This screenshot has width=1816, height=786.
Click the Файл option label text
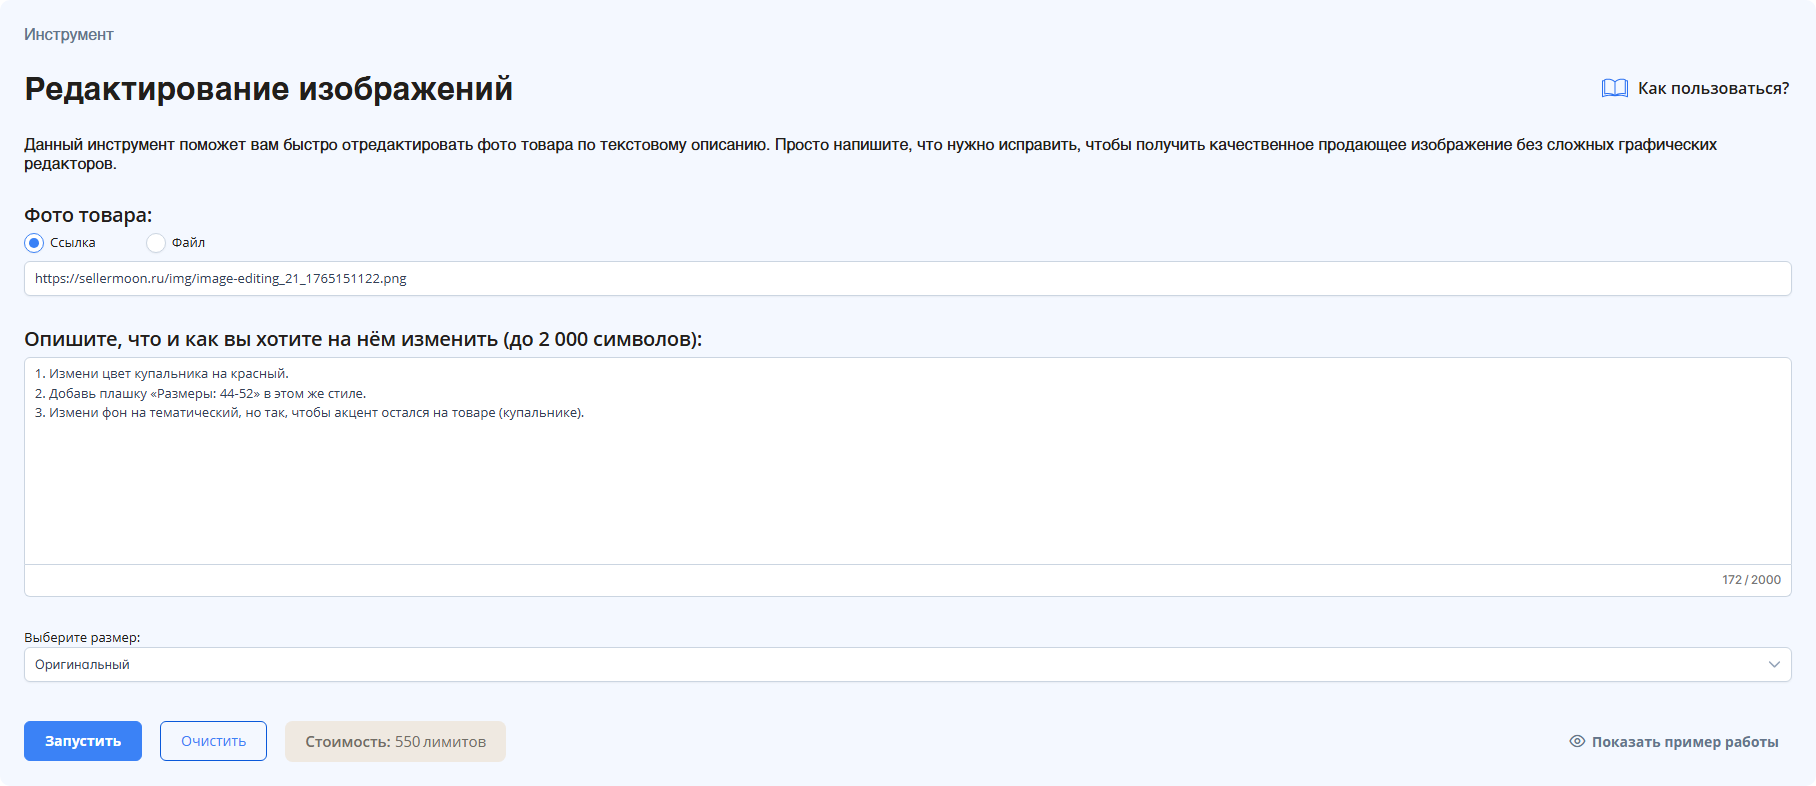[188, 243]
